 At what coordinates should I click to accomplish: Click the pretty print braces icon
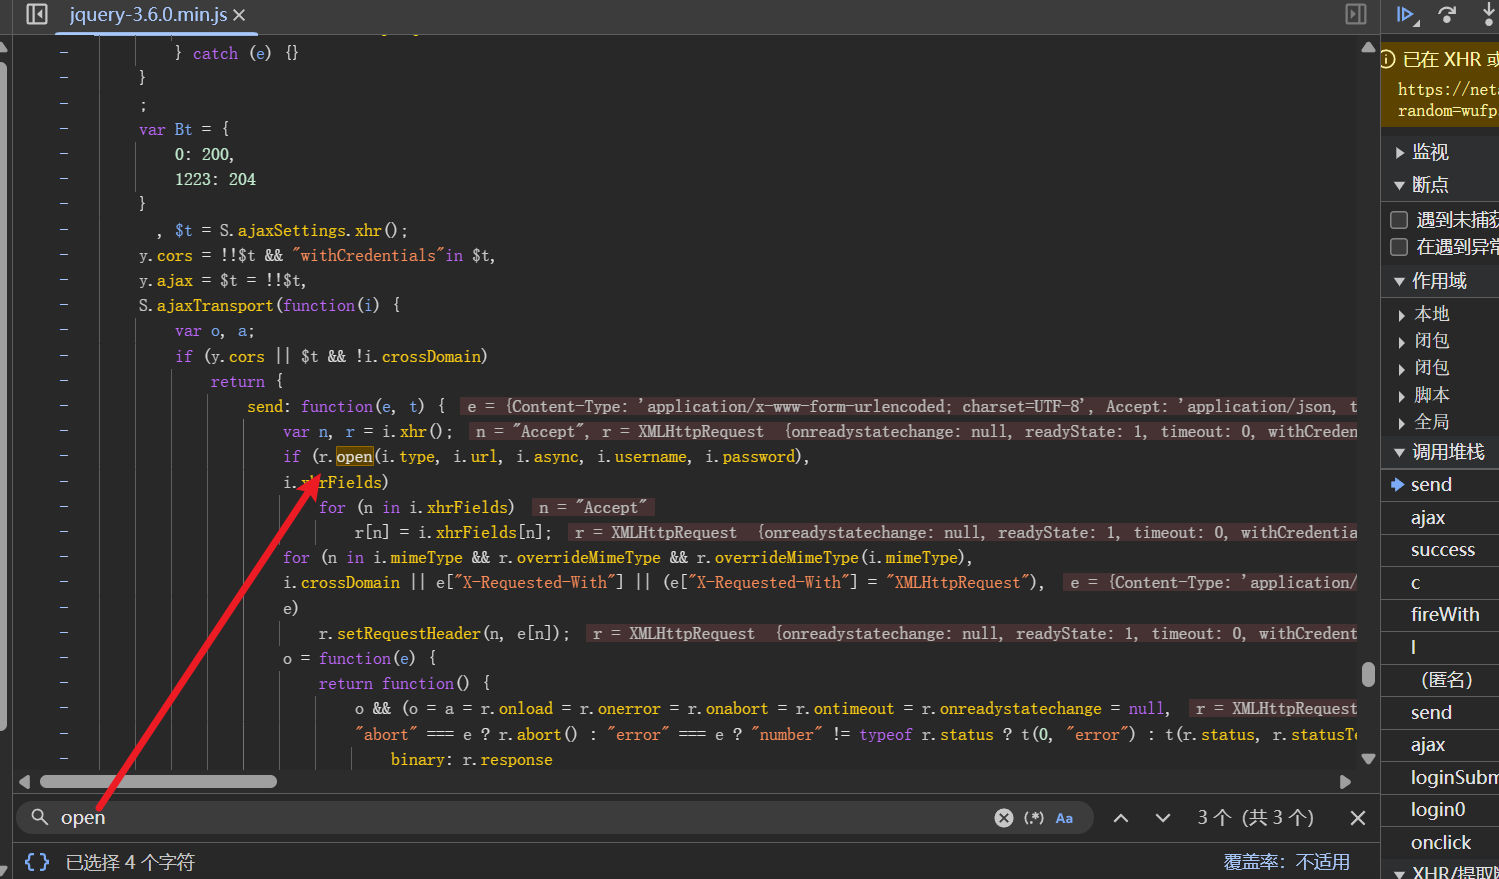(x=37, y=862)
